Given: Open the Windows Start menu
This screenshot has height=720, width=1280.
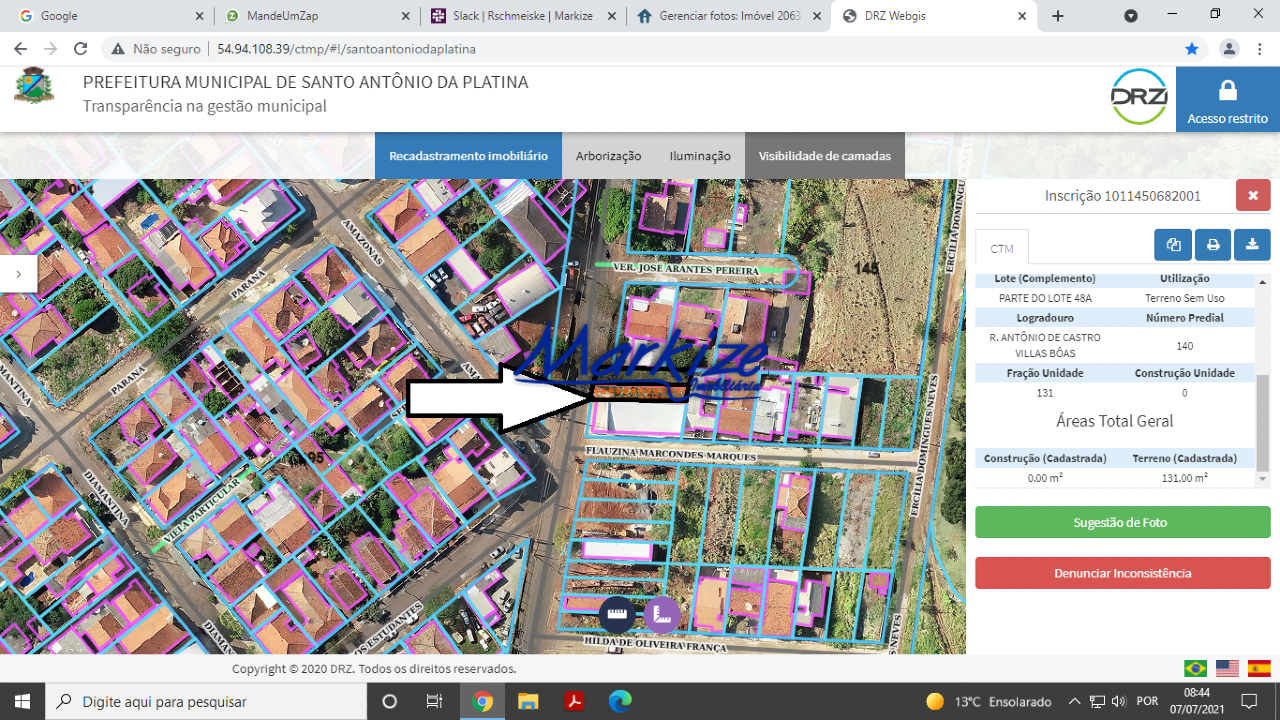Looking at the screenshot, I should tap(22, 701).
